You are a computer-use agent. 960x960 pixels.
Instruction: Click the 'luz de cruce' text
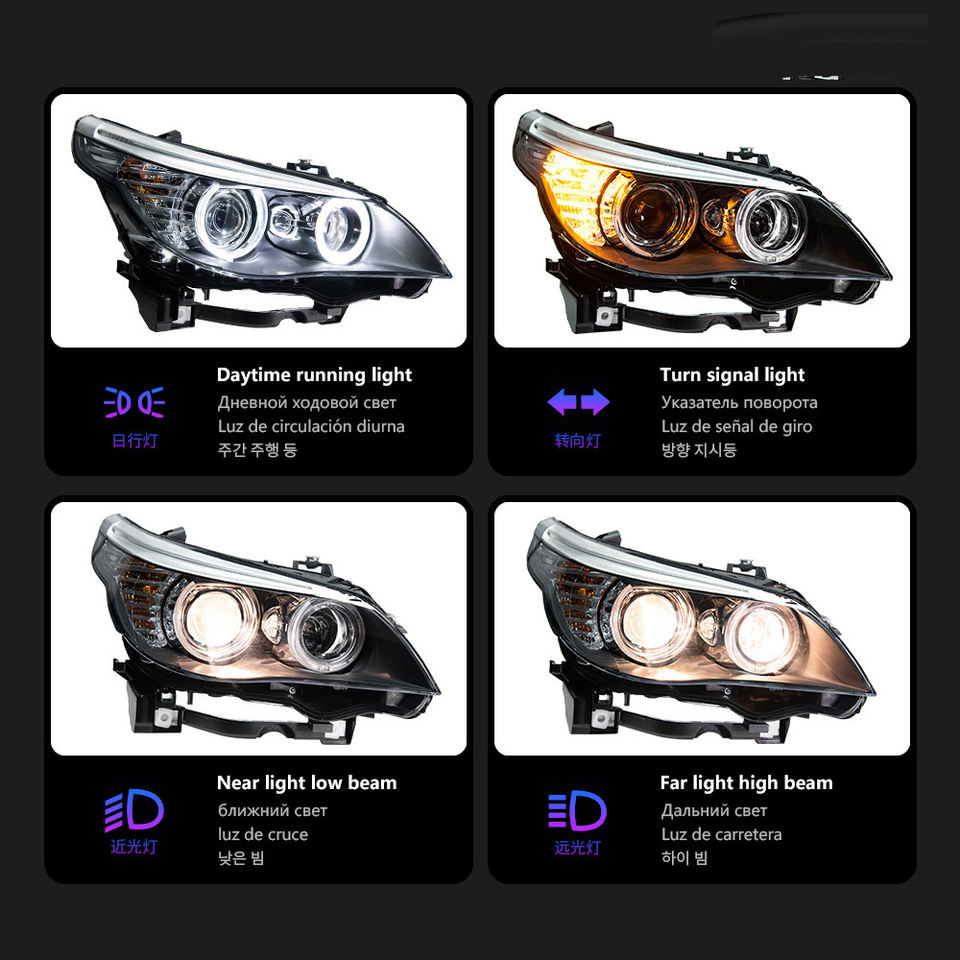[x=263, y=834]
